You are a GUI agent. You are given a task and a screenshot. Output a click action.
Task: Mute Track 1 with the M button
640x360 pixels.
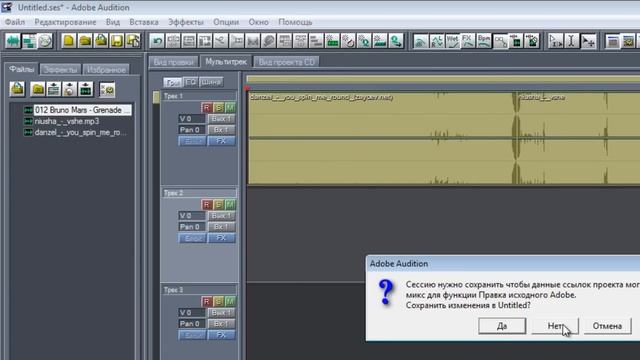coord(230,108)
